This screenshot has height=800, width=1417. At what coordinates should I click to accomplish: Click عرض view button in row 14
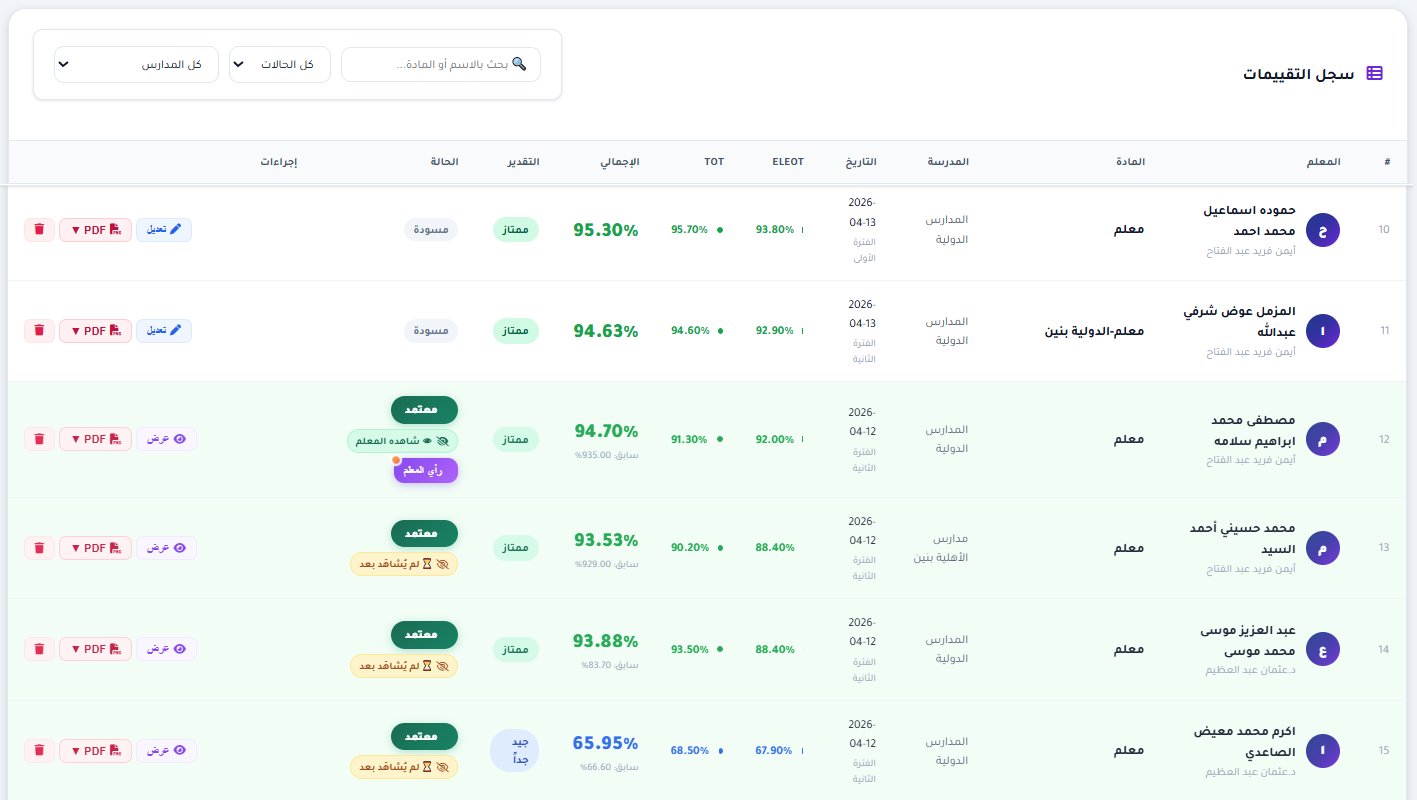166,649
